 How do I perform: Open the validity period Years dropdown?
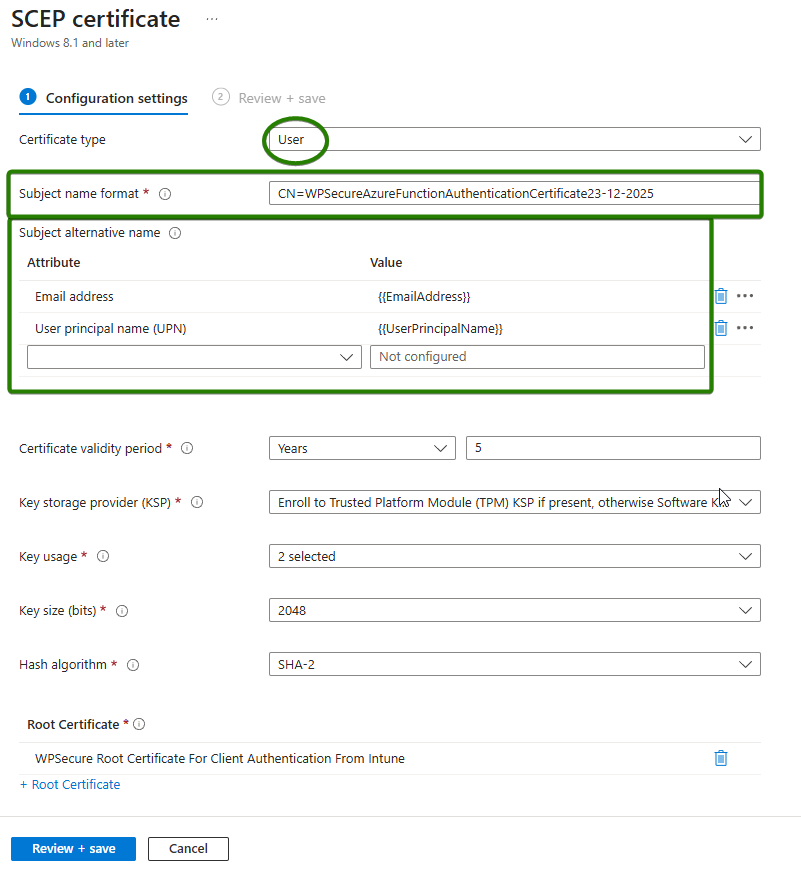click(x=361, y=448)
